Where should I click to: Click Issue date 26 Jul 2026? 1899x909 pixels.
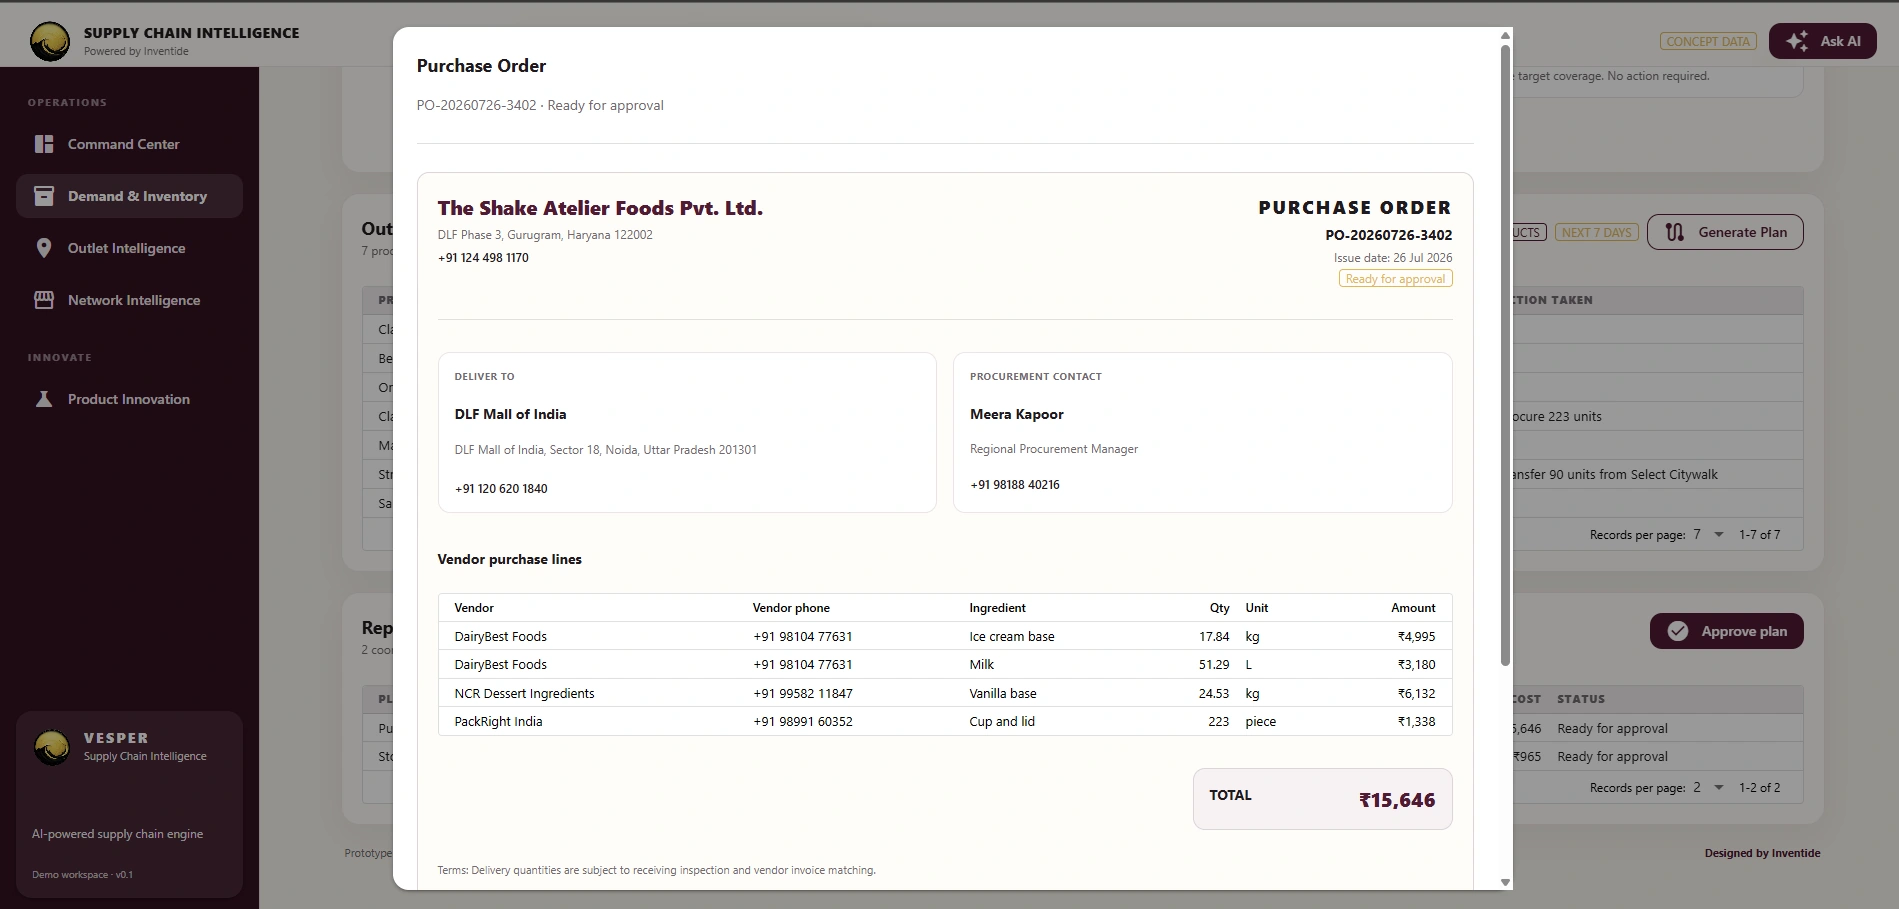click(1393, 258)
